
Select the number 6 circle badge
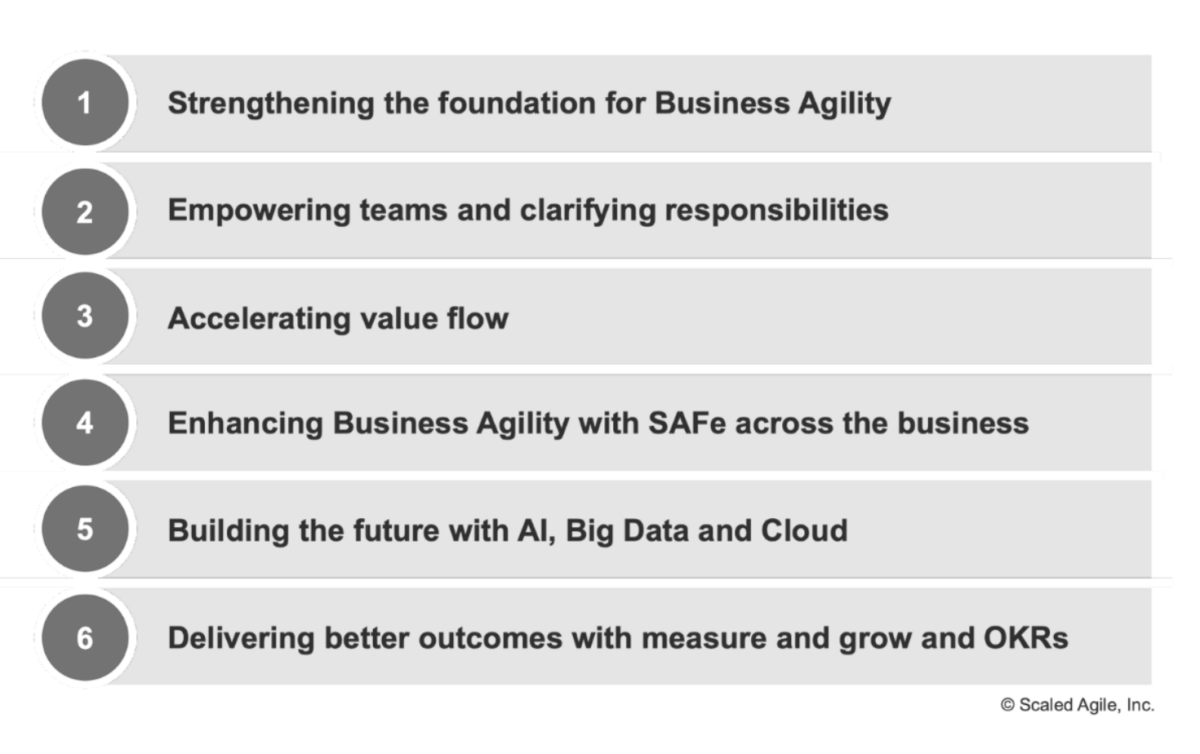[x=84, y=637]
